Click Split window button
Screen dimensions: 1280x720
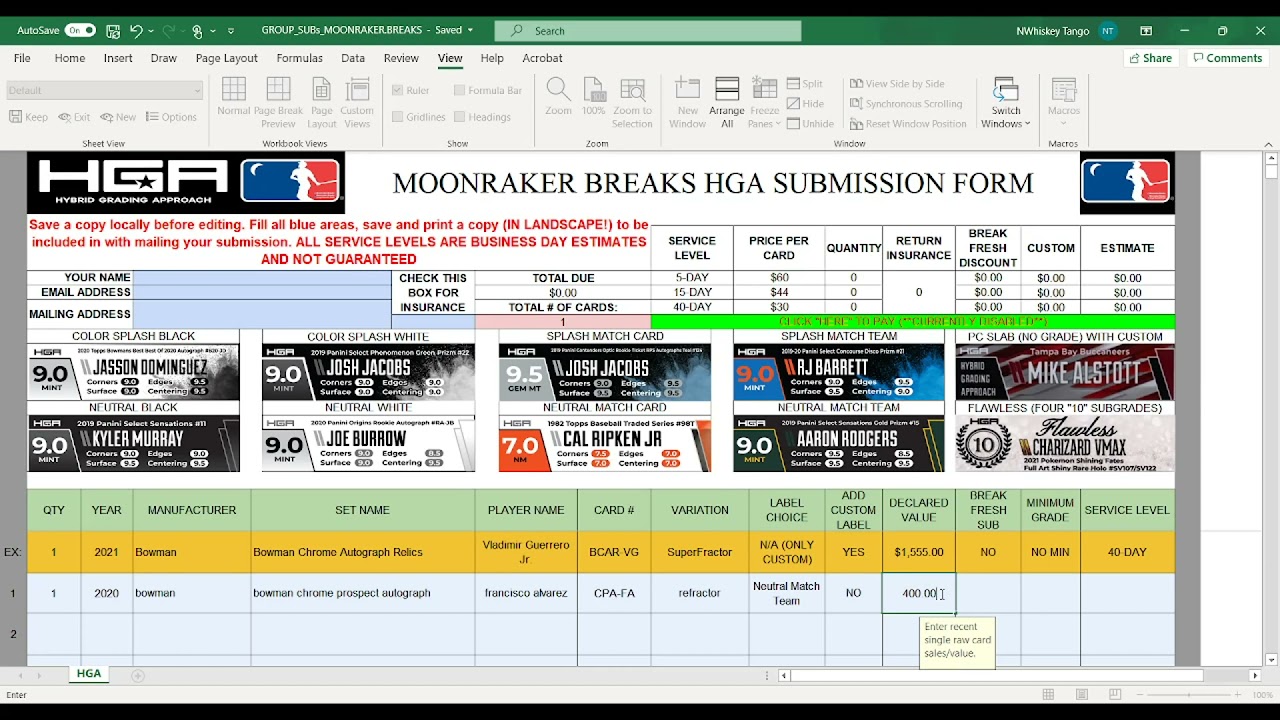[805, 84]
